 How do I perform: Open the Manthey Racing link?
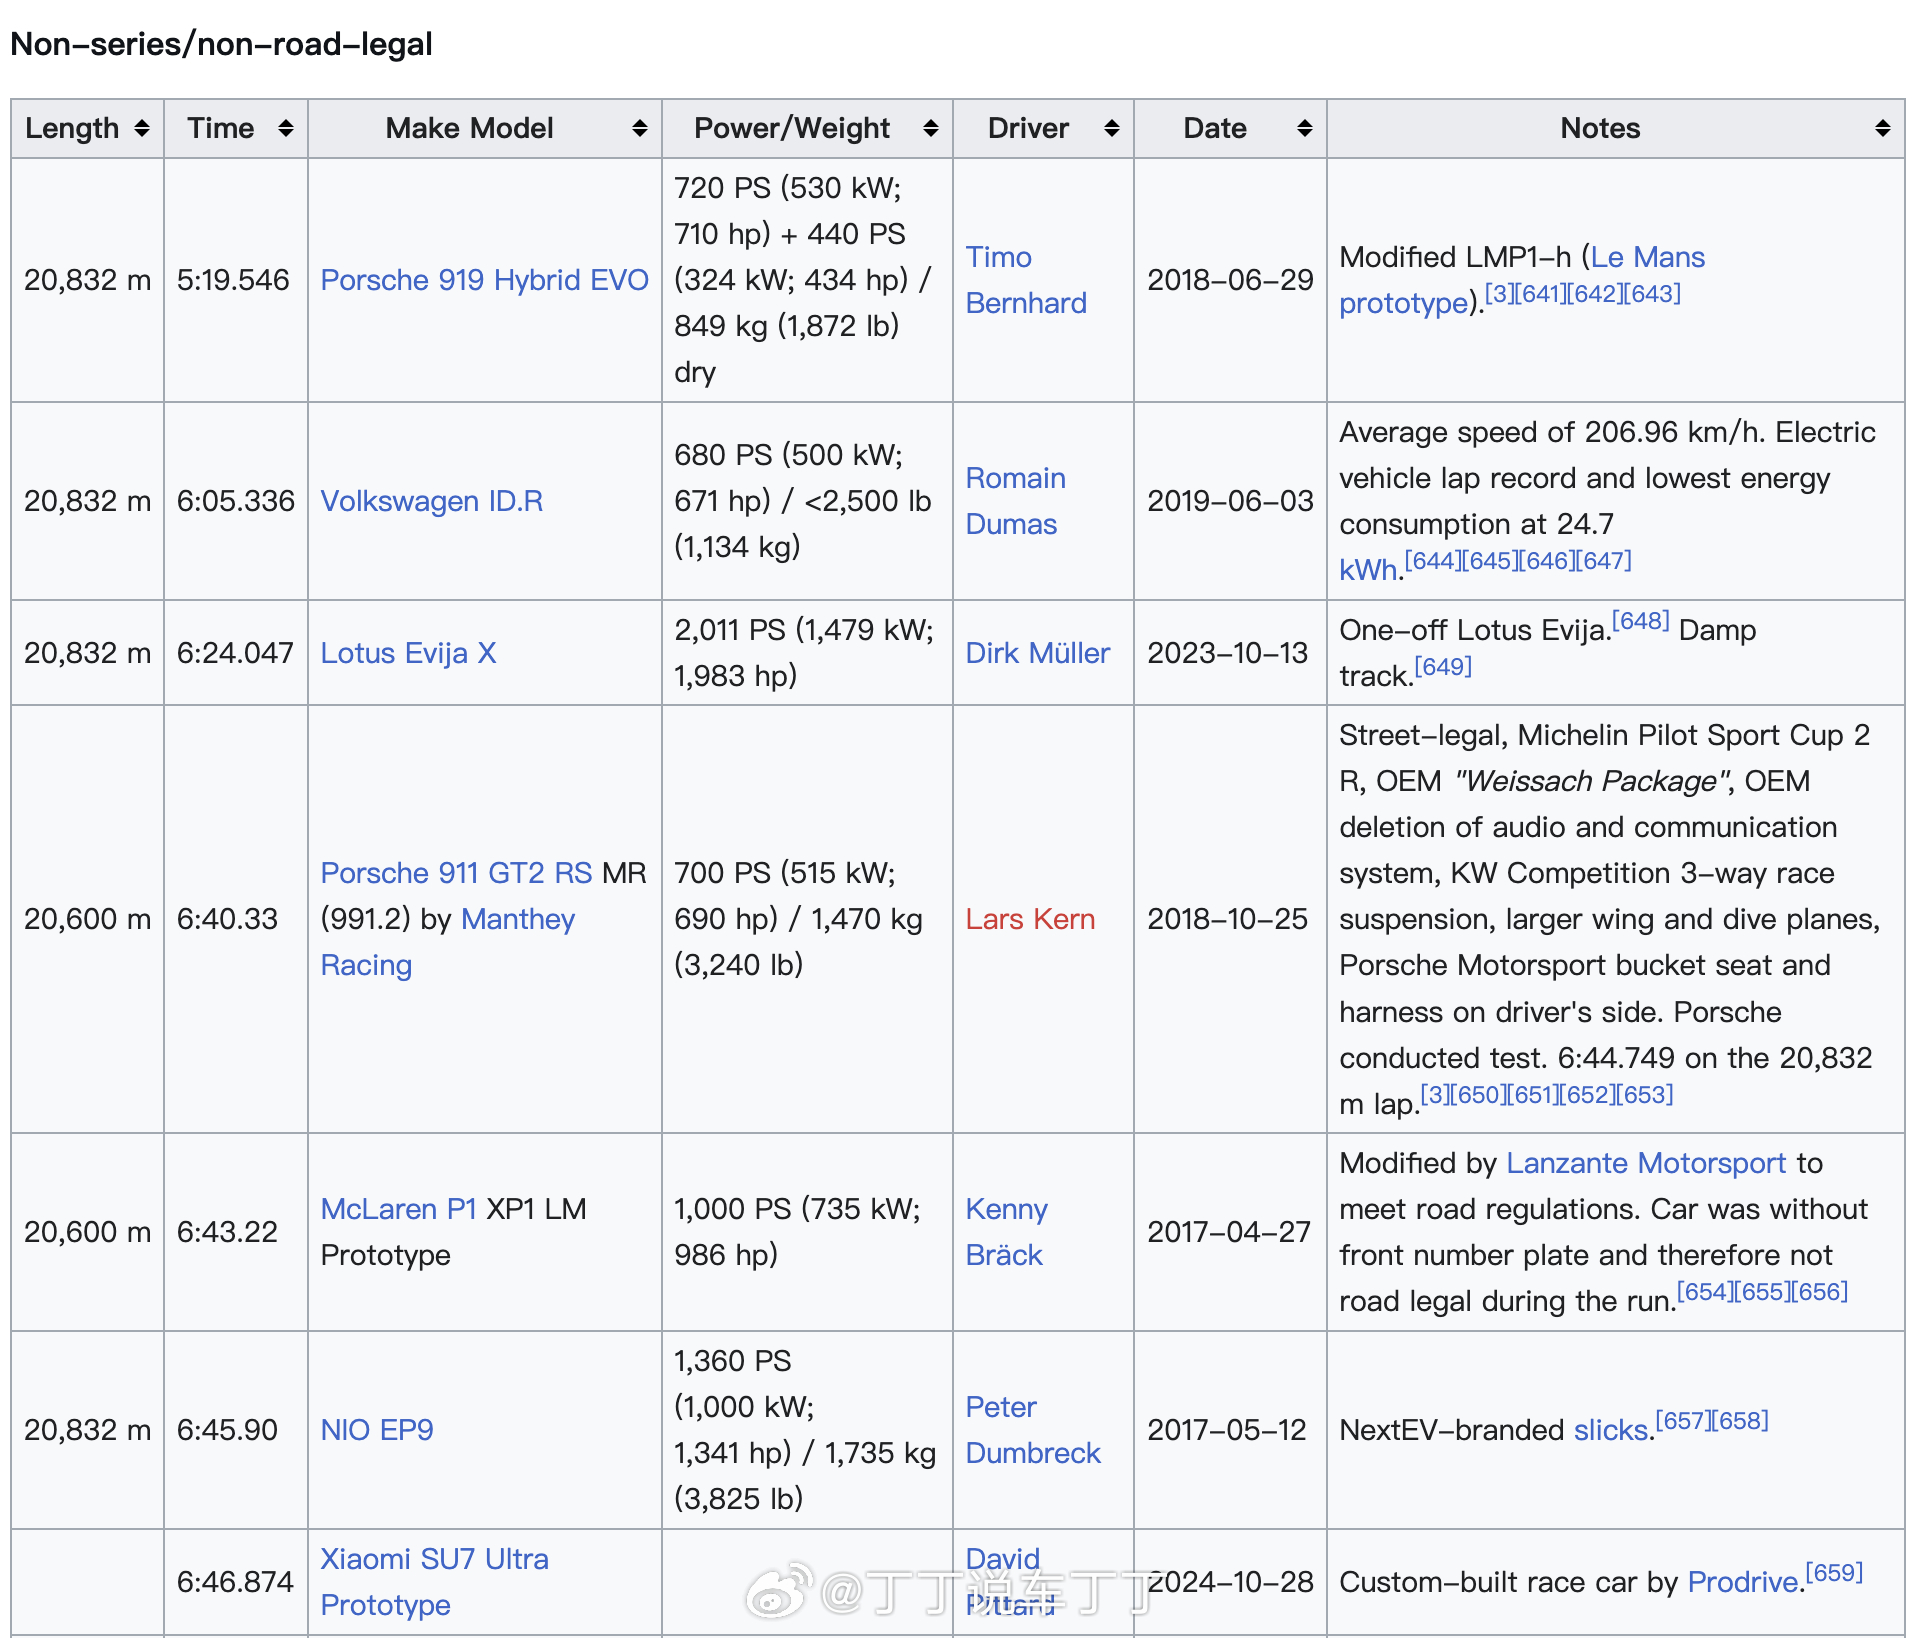448,942
